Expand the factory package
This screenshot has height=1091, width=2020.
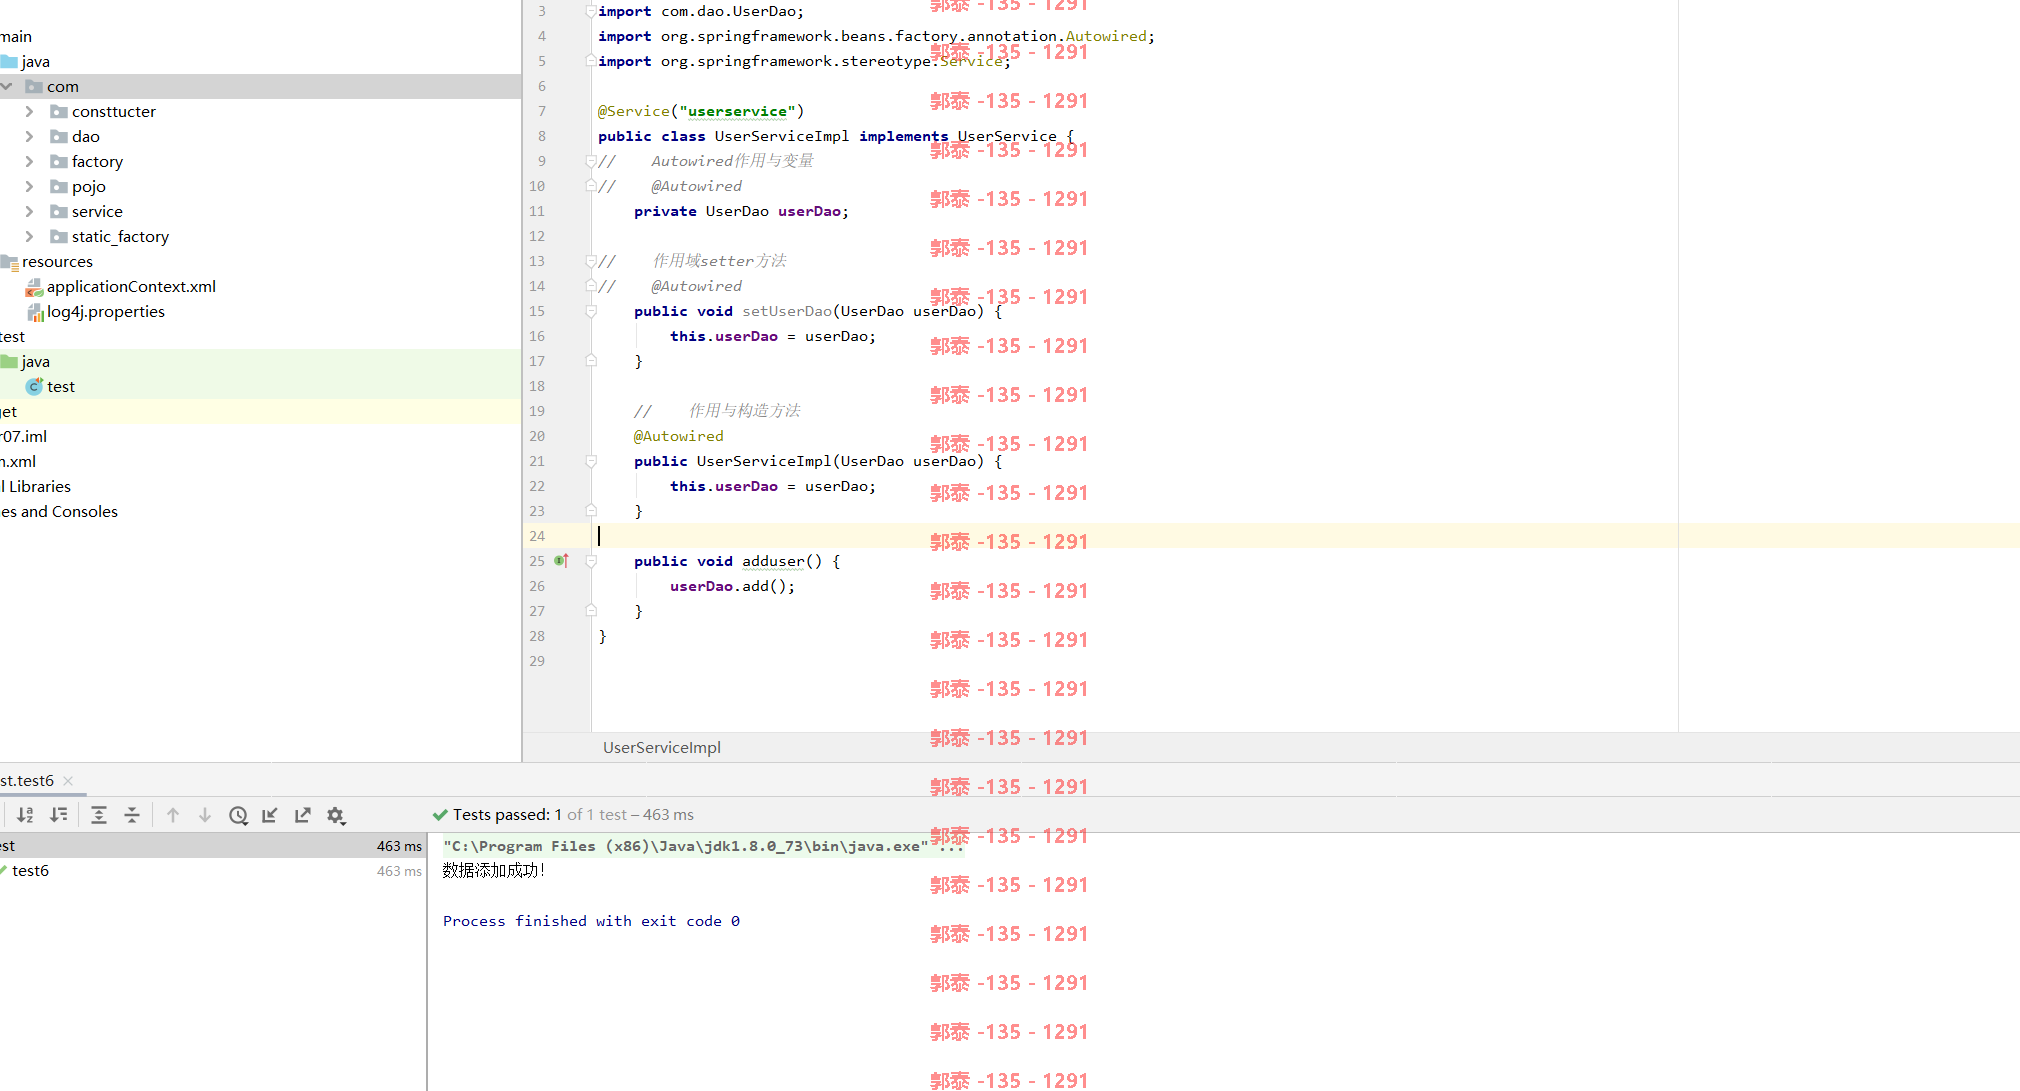click(x=29, y=161)
